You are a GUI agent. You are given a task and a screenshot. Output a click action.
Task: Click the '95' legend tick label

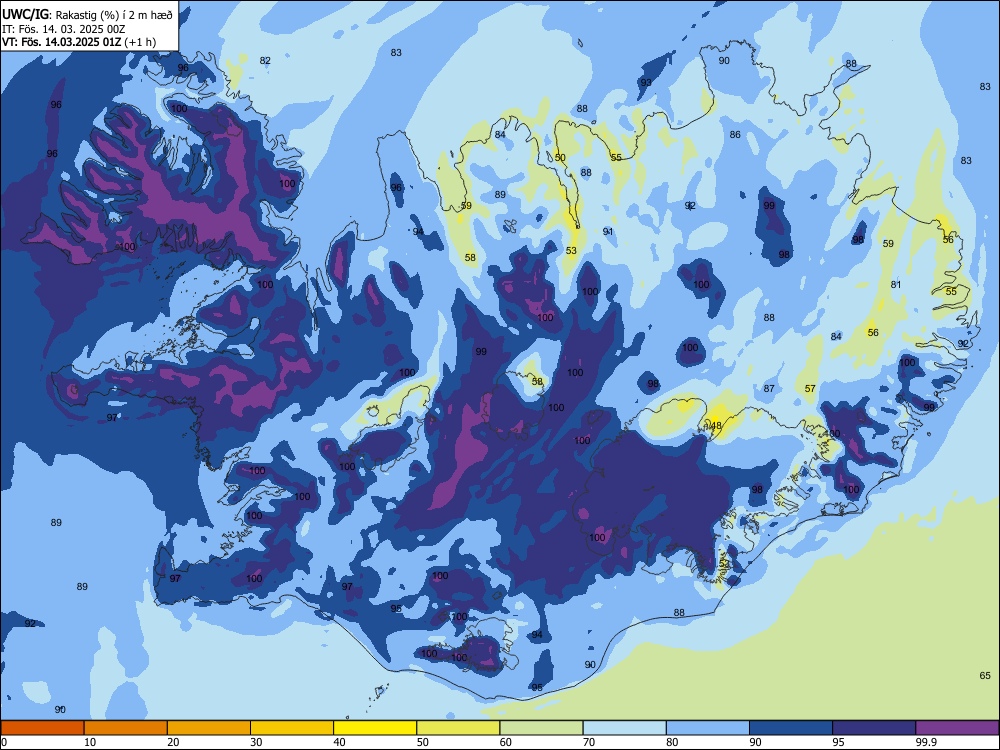pos(838,742)
